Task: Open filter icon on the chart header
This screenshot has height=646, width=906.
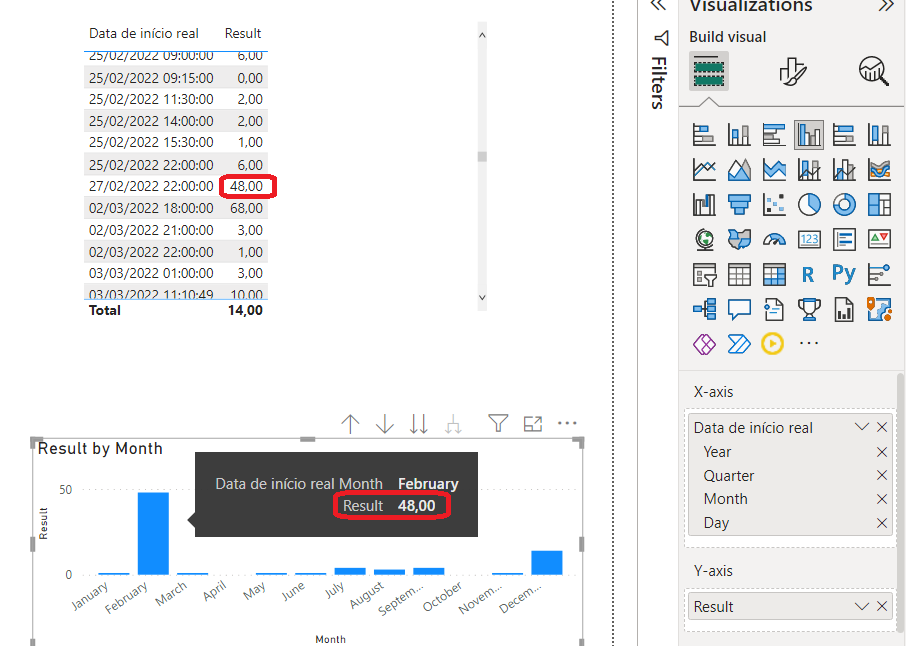Action: [x=498, y=424]
